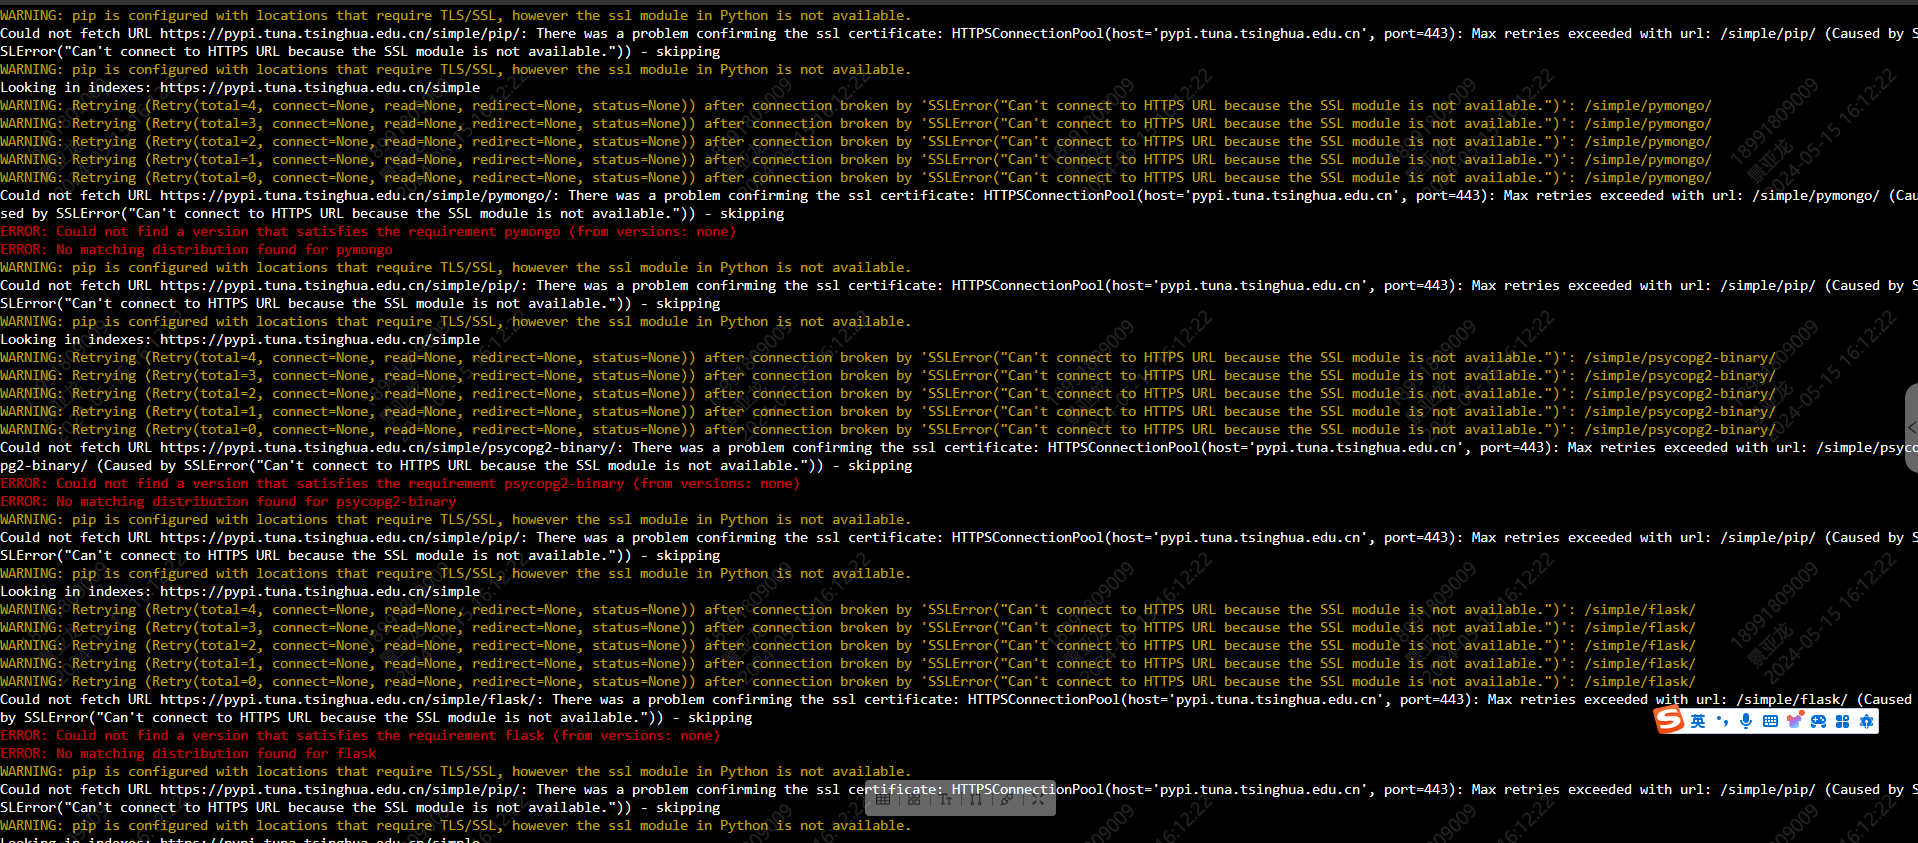Click the table grid icon in floating toolbar
This screenshot has width=1918, height=843.
click(883, 800)
